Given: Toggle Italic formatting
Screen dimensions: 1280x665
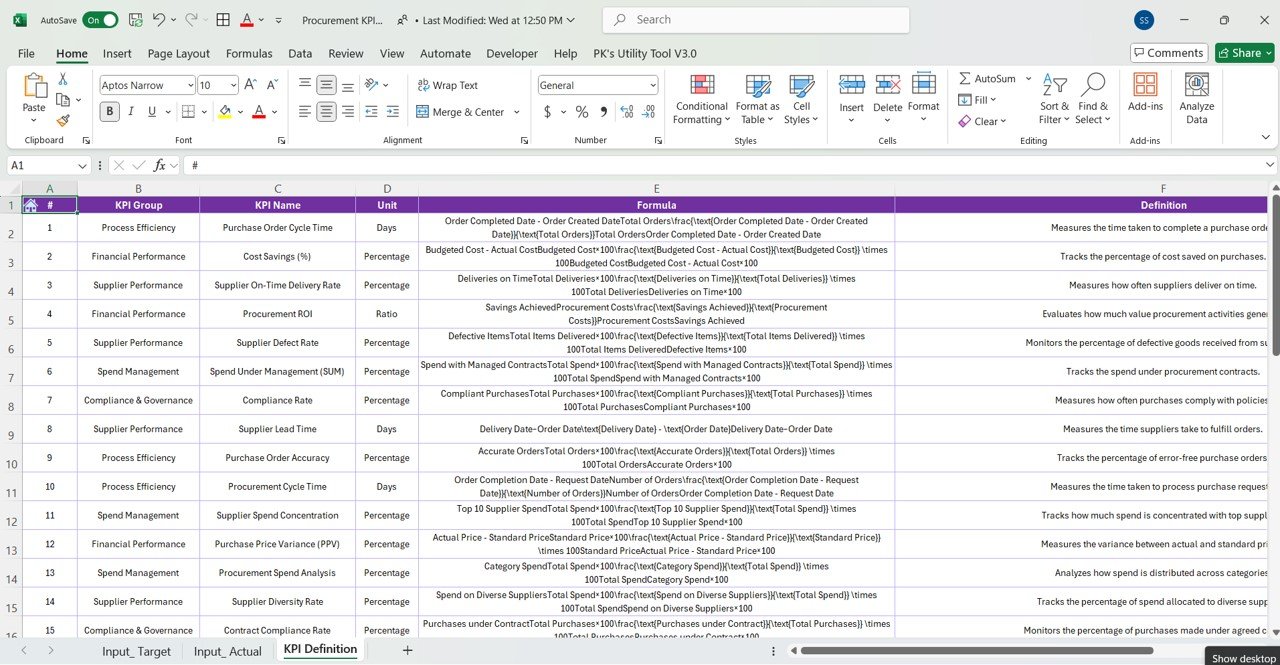Looking at the screenshot, I should pyautogui.click(x=132, y=112).
